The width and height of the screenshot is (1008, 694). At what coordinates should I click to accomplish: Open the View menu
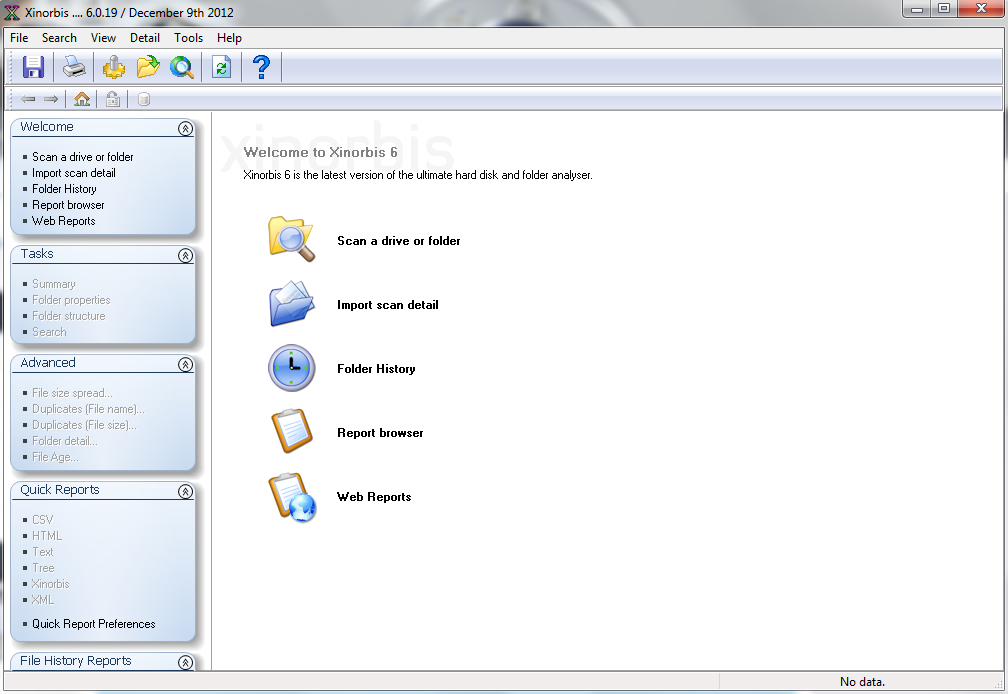103,38
